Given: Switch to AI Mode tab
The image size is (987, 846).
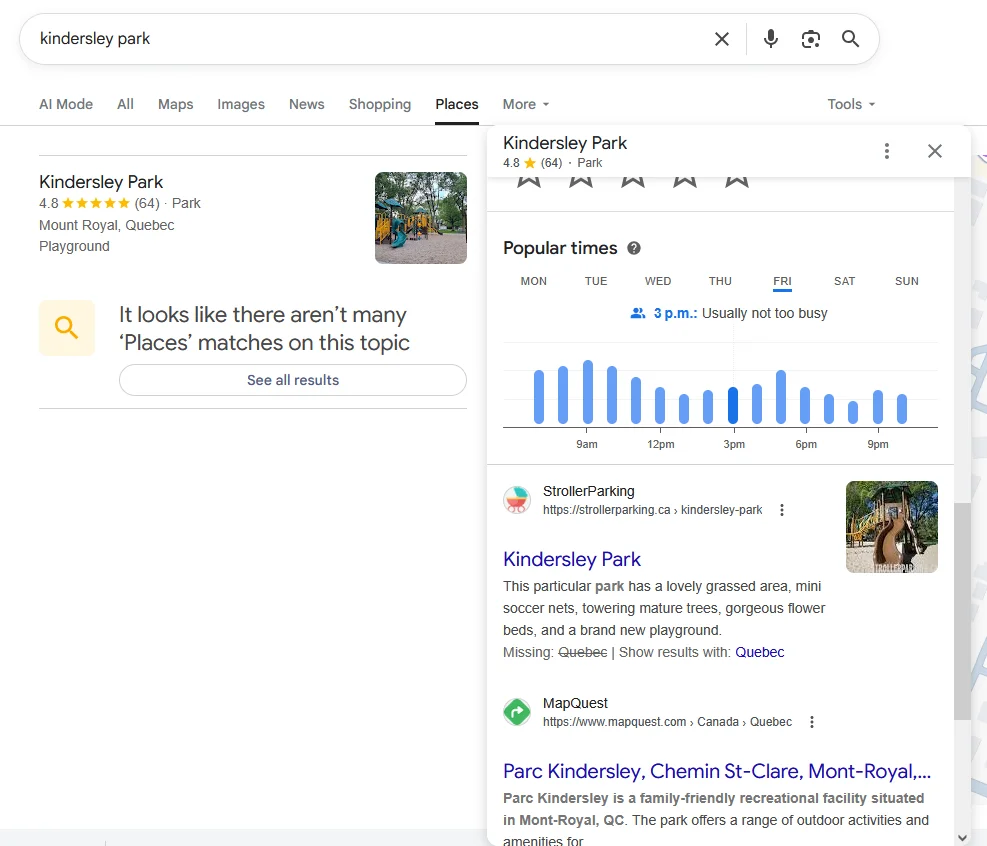Looking at the screenshot, I should click(66, 104).
